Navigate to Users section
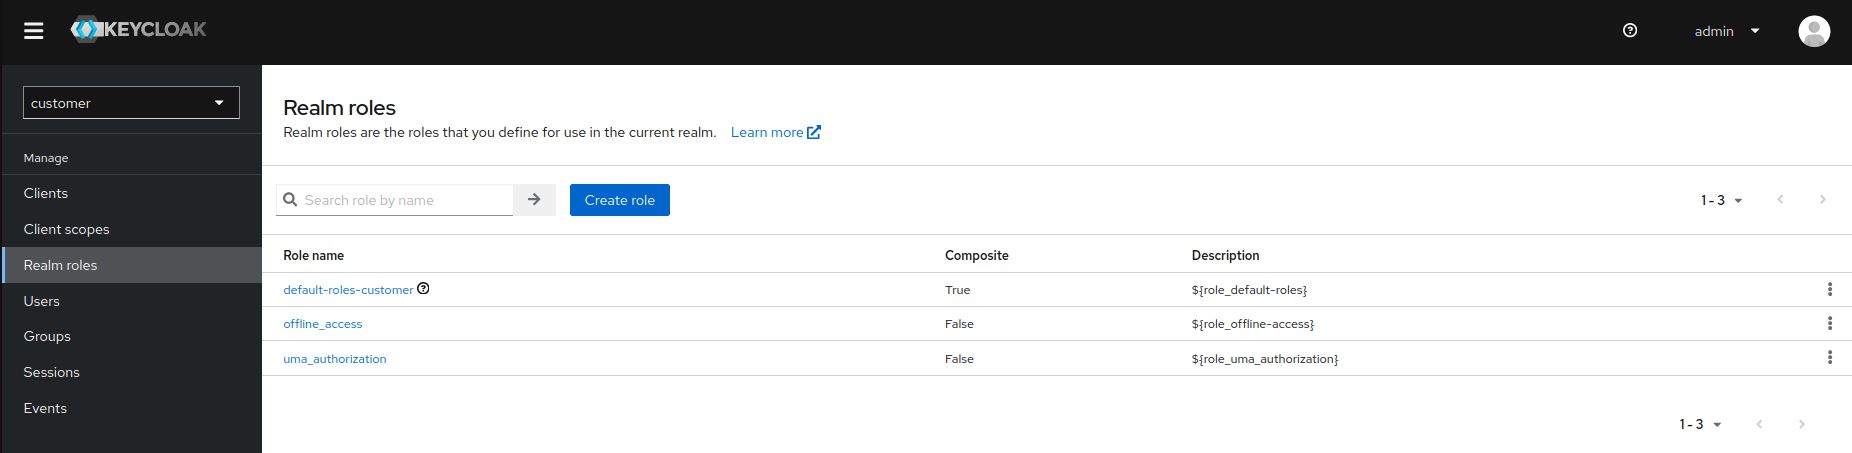1852x453 pixels. coord(42,301)
